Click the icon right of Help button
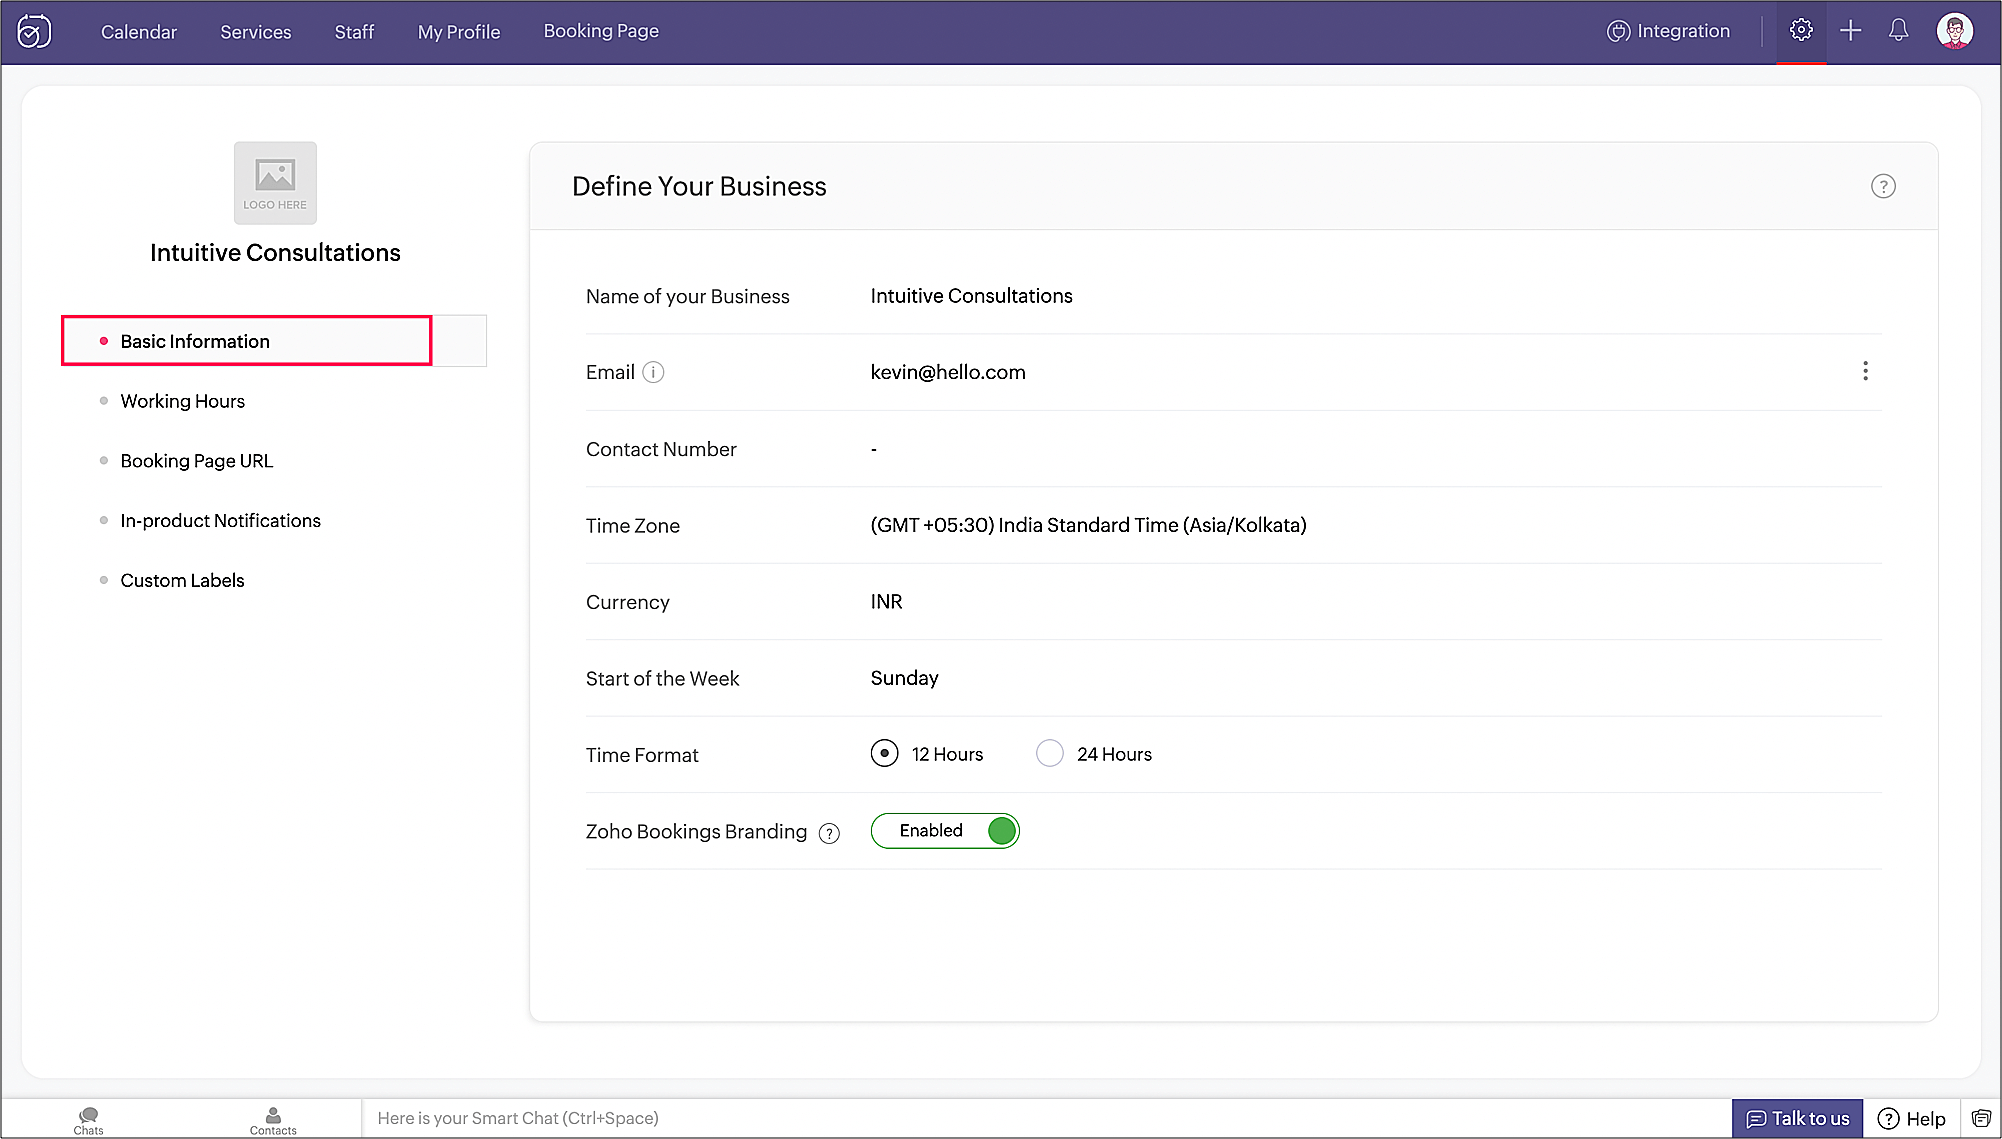Screen dimensions: 2002x1139 (x=1981, y=1118)
